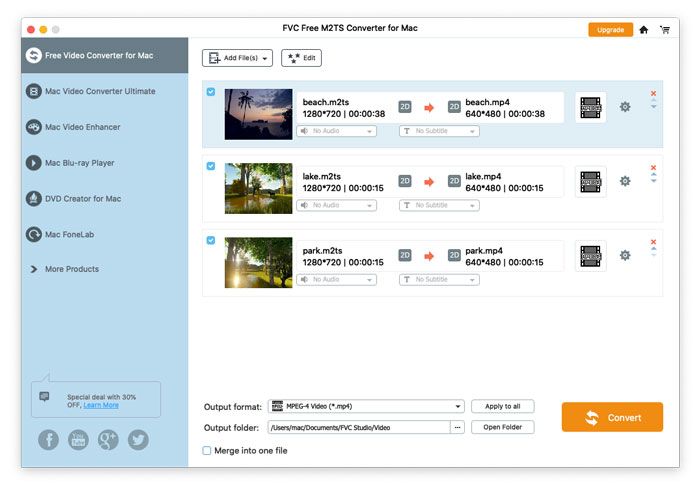The width and height of the screenshot is (700, 491).
Task: Uncheck the beach.m2ts checkbox
Action: 211,92
